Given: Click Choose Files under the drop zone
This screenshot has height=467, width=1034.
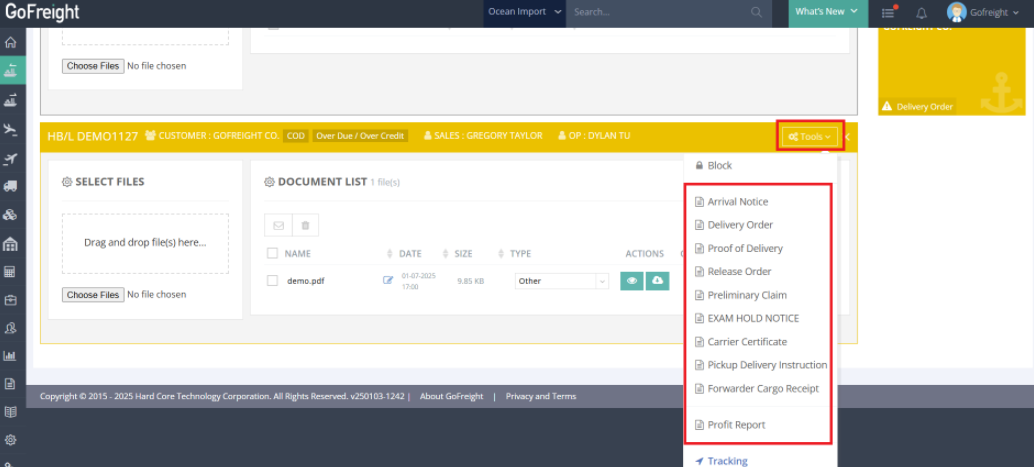Looking at the screenshot, I should [x=93, y=295].
